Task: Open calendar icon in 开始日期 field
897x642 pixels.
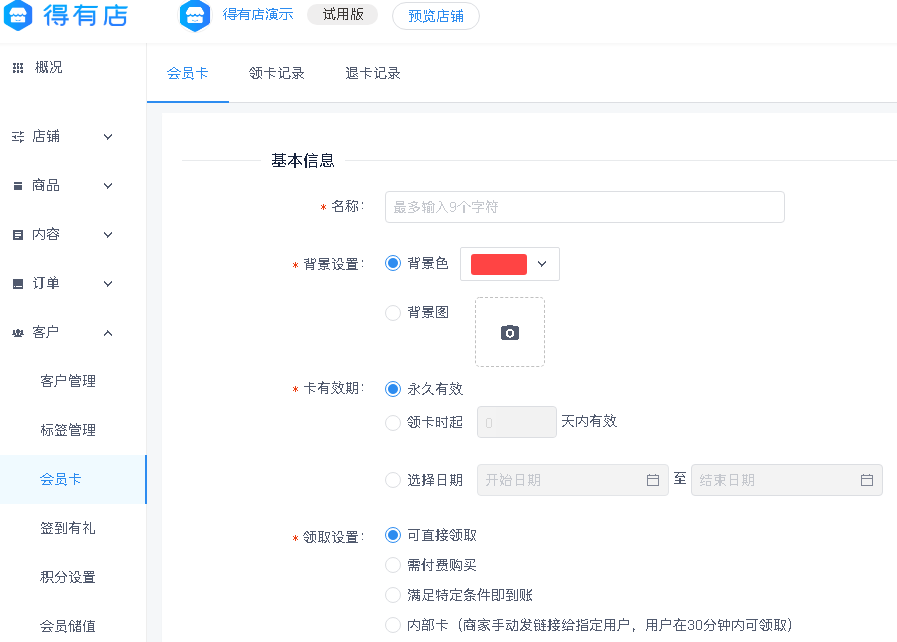Action: pyautogui.click(x=653, y=480)
